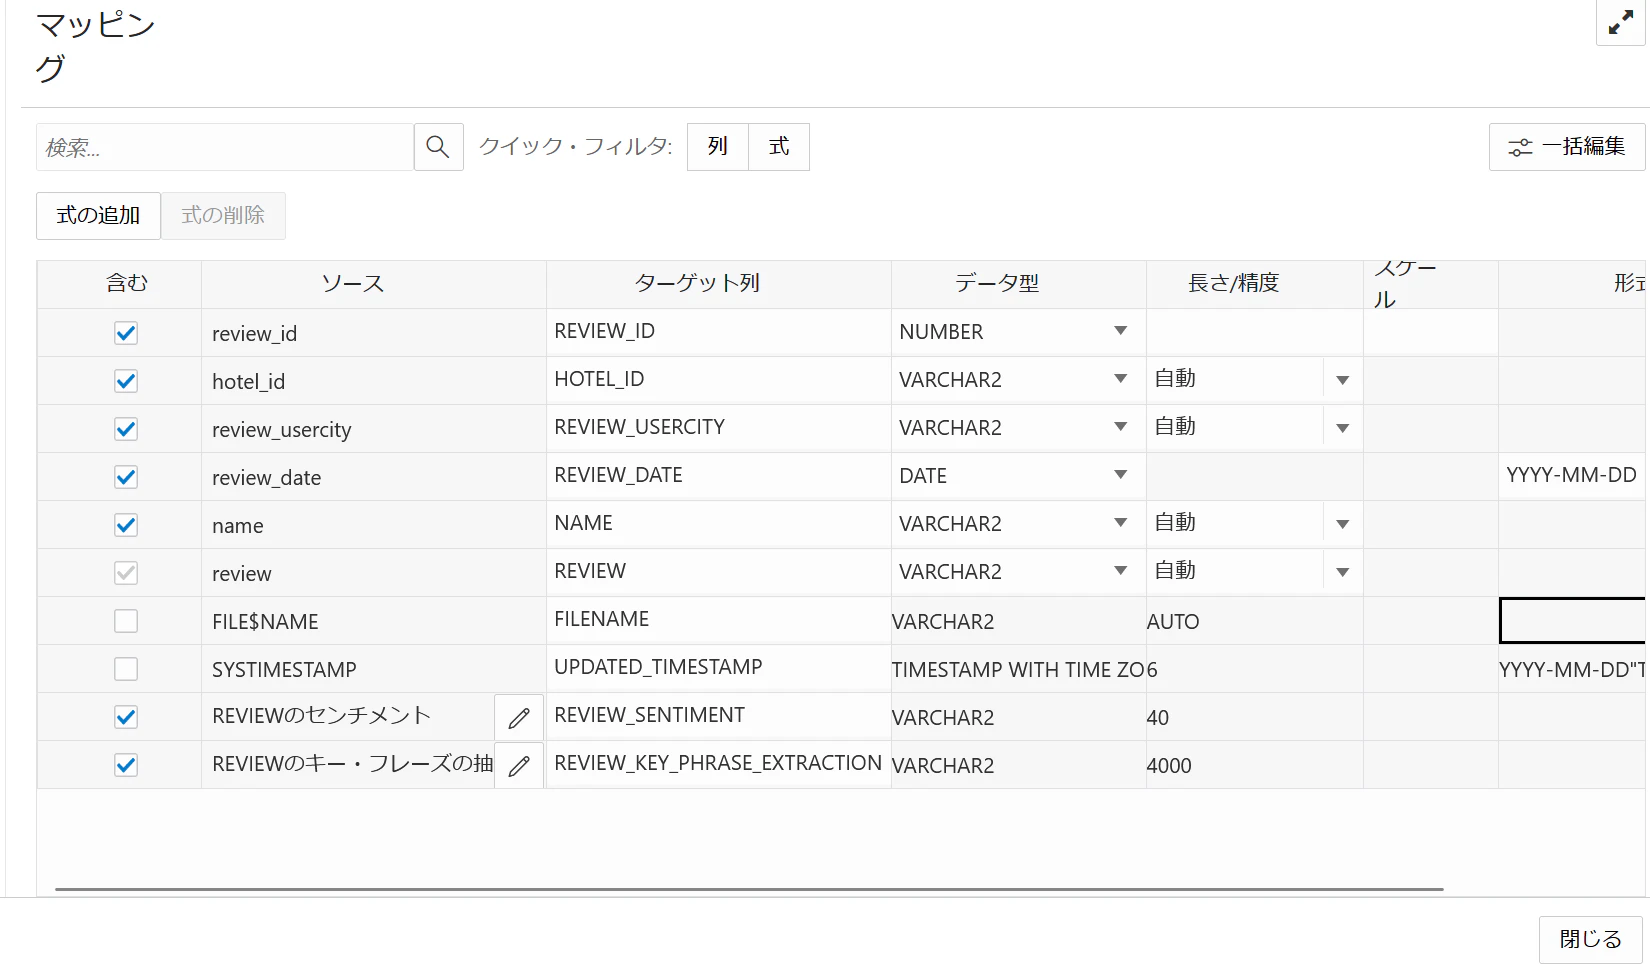Open the data type dropdown for REVIEW_ID
1650x975 pixels.
click(1121, 331)
